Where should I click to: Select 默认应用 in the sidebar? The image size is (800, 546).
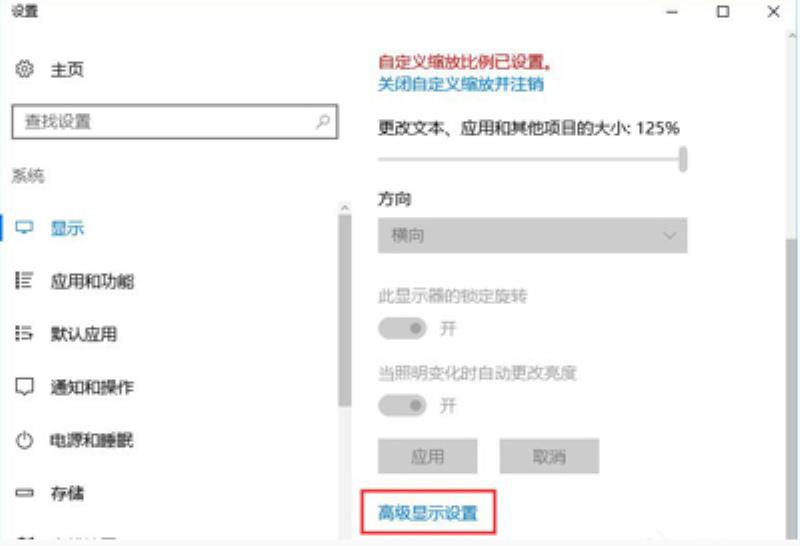click(84, 334)
